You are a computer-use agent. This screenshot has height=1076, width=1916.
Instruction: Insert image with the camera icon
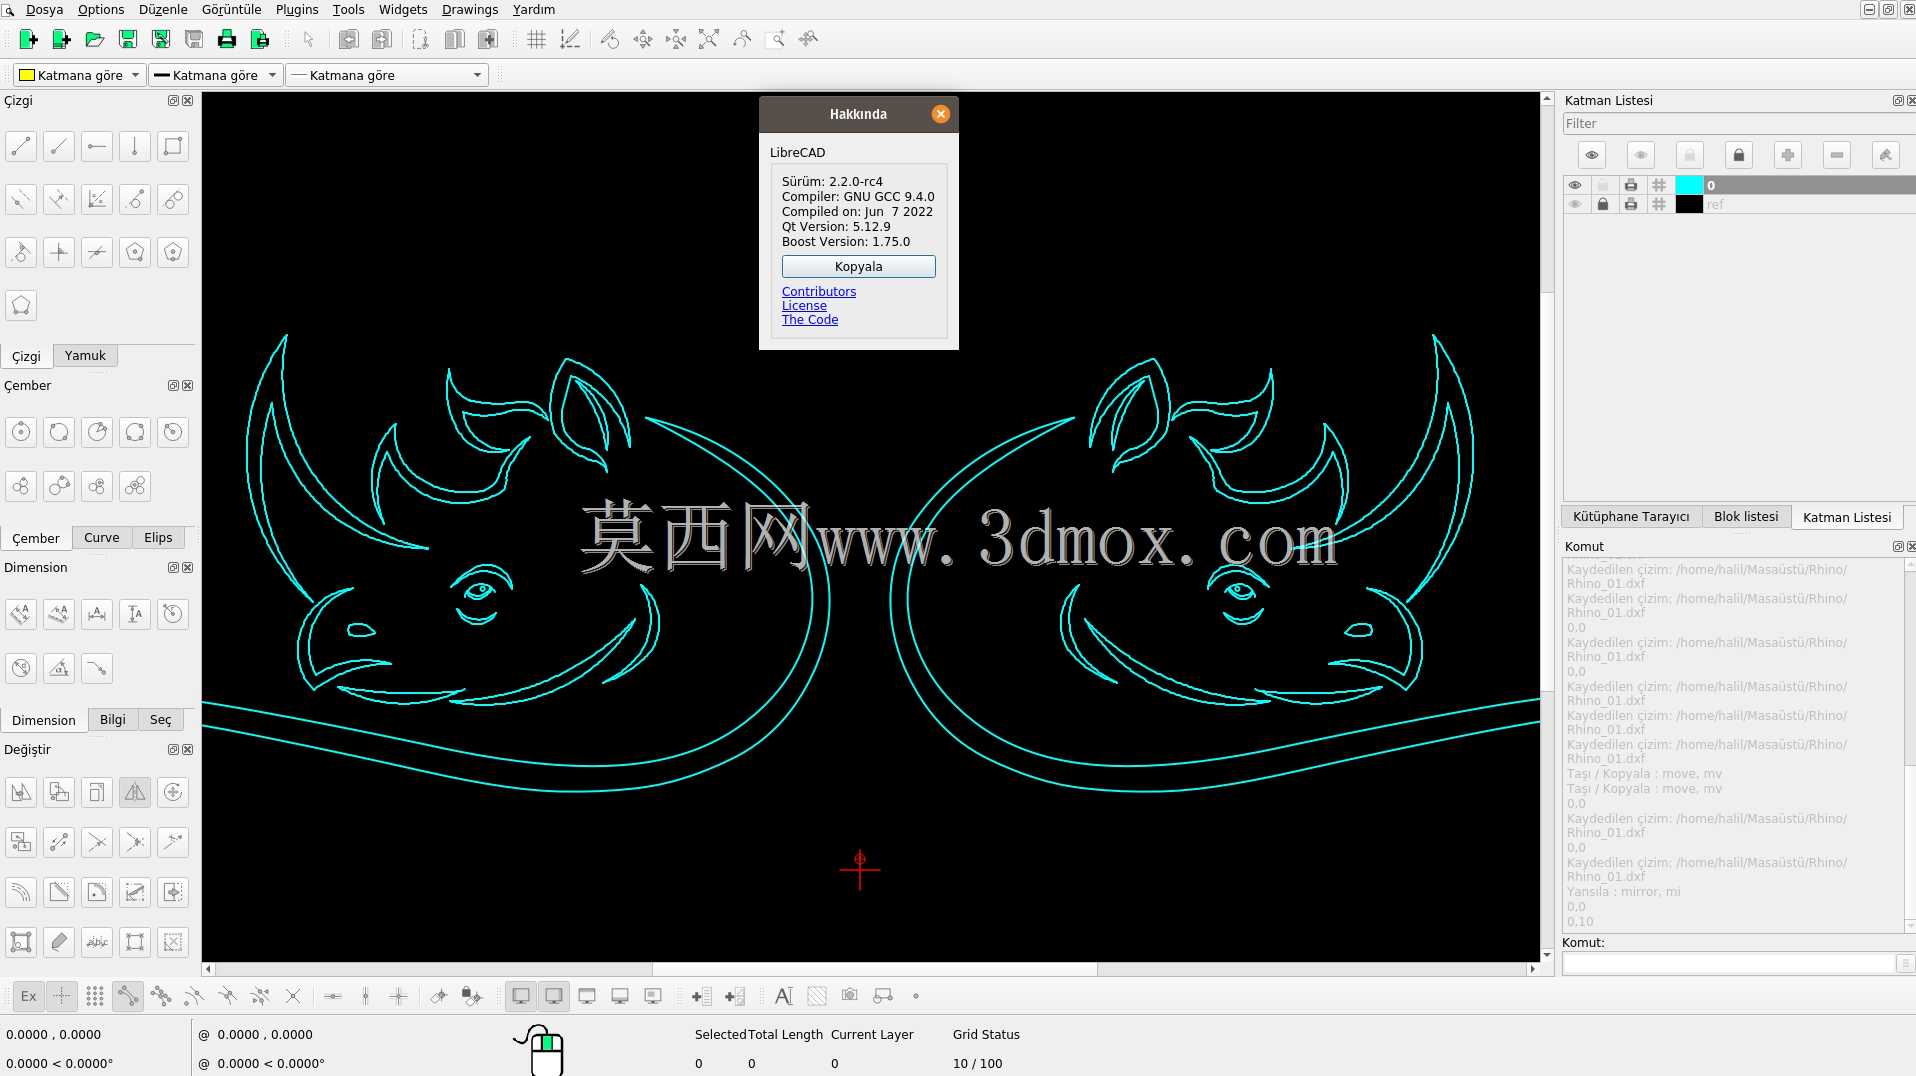[x=849, y=996]
